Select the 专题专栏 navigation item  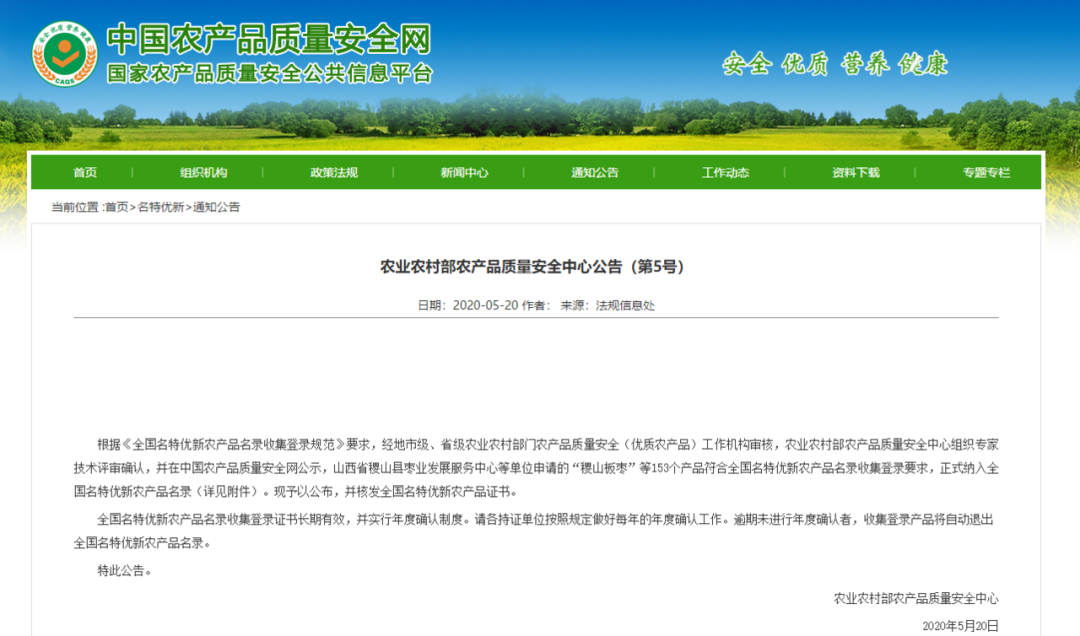tap(986, 172)
